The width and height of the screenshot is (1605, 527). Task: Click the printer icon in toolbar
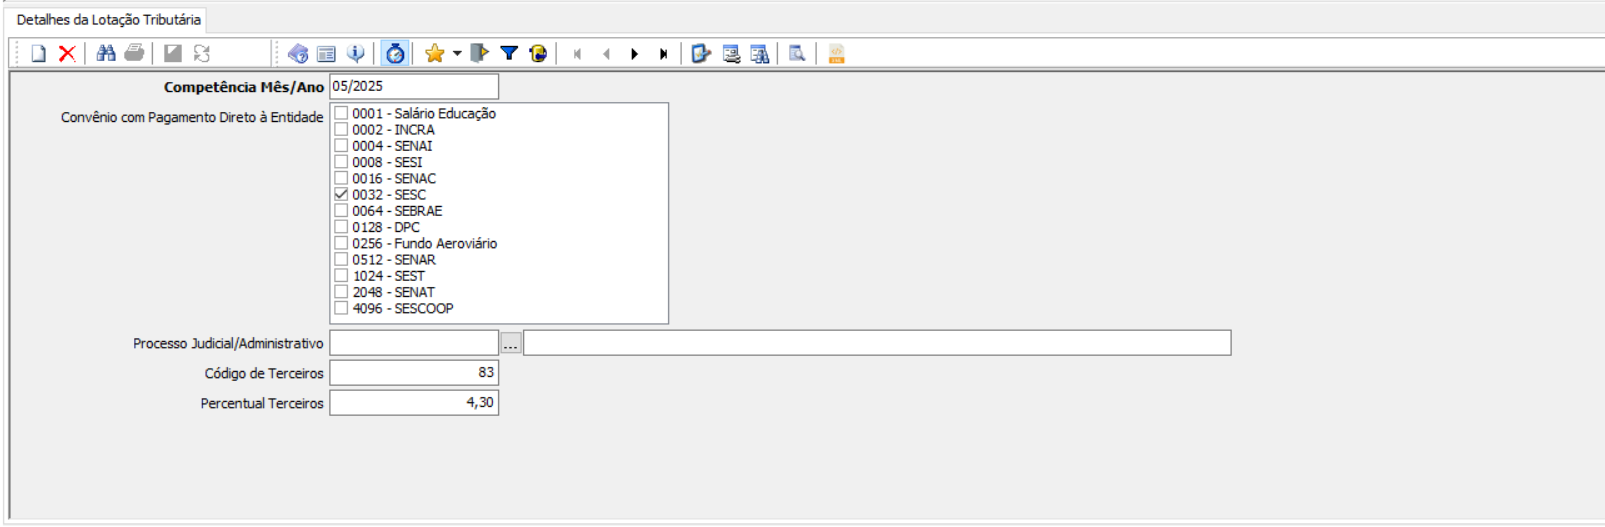coord(134,54)
